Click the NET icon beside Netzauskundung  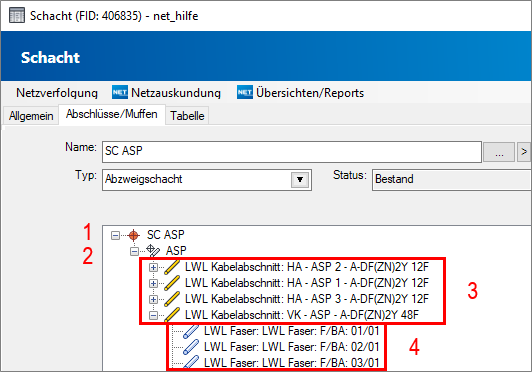tap(120, 92)
